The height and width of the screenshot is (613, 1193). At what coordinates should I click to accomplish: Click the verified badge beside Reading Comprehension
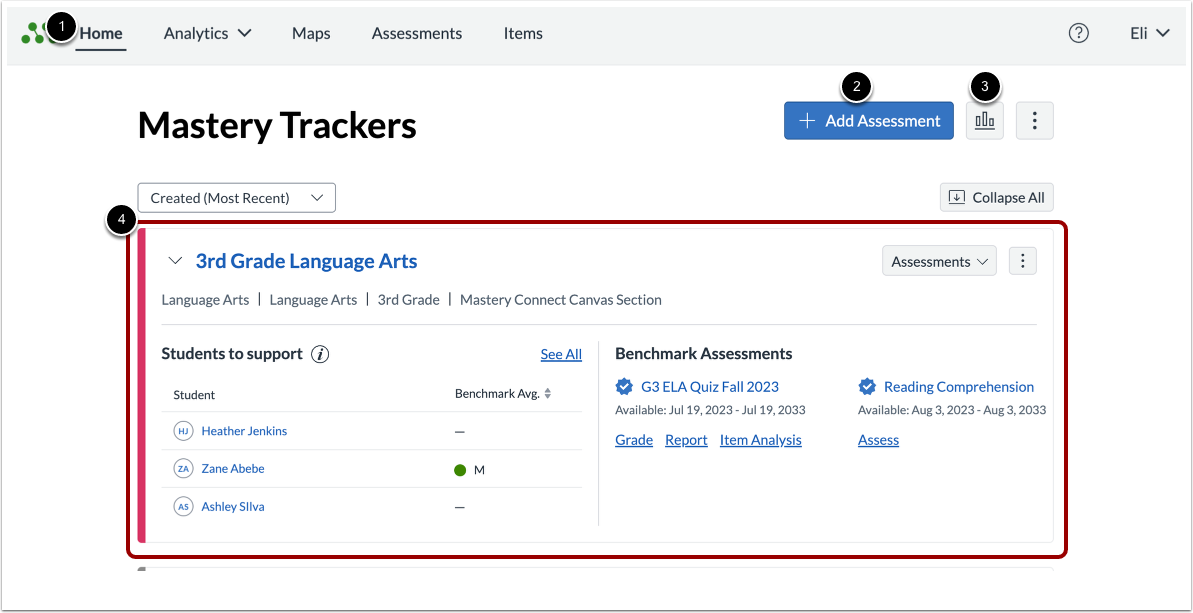point(869,386)
